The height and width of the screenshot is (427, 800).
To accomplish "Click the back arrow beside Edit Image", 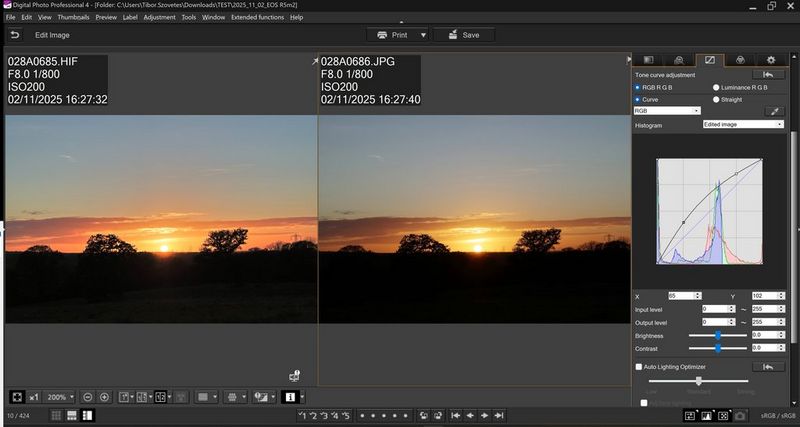I will pos(15,35).
